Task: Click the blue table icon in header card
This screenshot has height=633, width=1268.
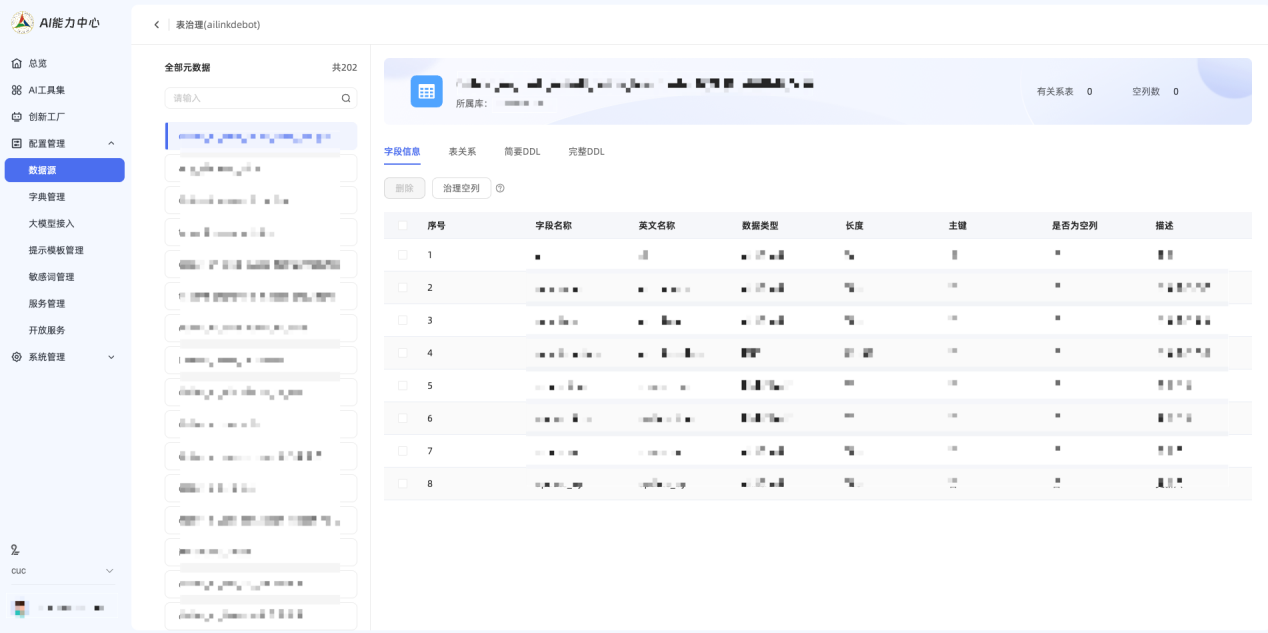Action: (x=426, y=91)
